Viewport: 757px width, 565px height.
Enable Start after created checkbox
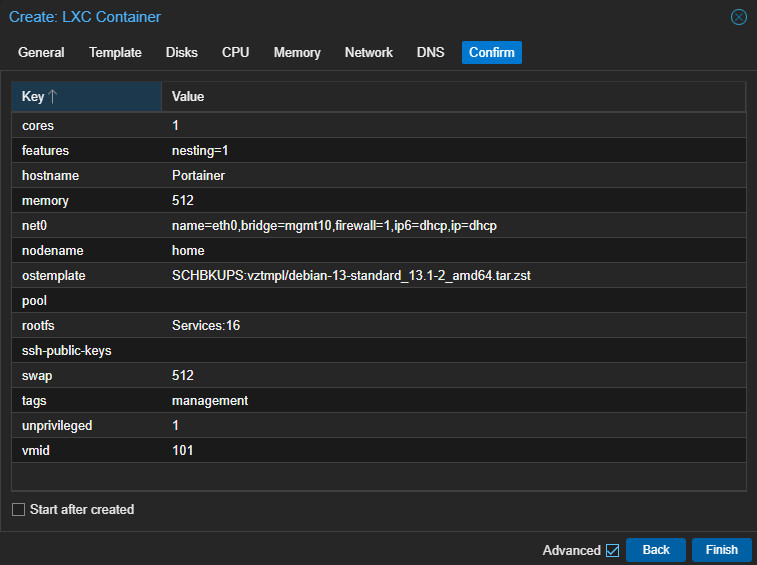click(18, 509)
